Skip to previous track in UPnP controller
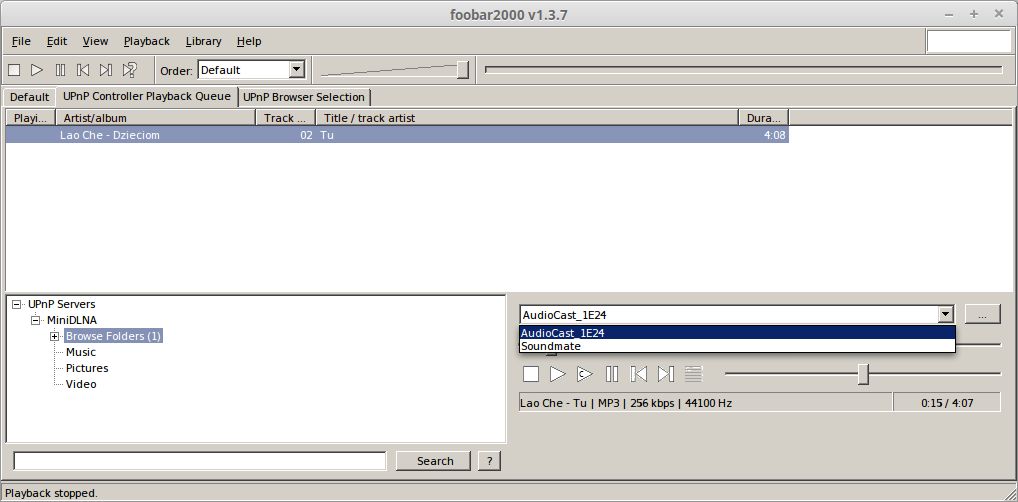The image size is (1018, 502). pyautogui.click(x=639, y=374)
